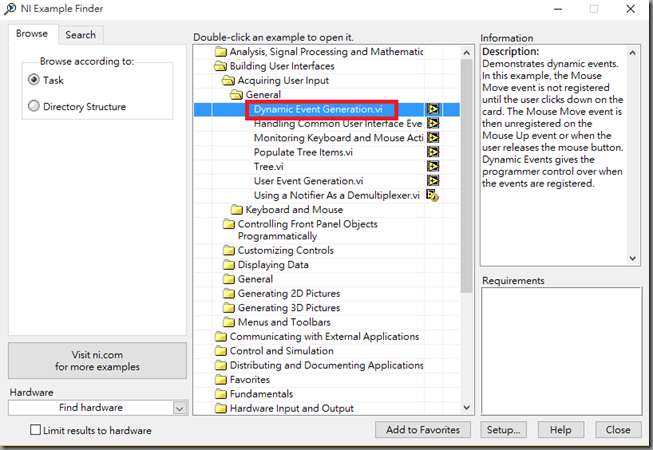
Task: Click the Menus and Toolbars folder icon
Action: pyautogui.click(x=228, y=322)
